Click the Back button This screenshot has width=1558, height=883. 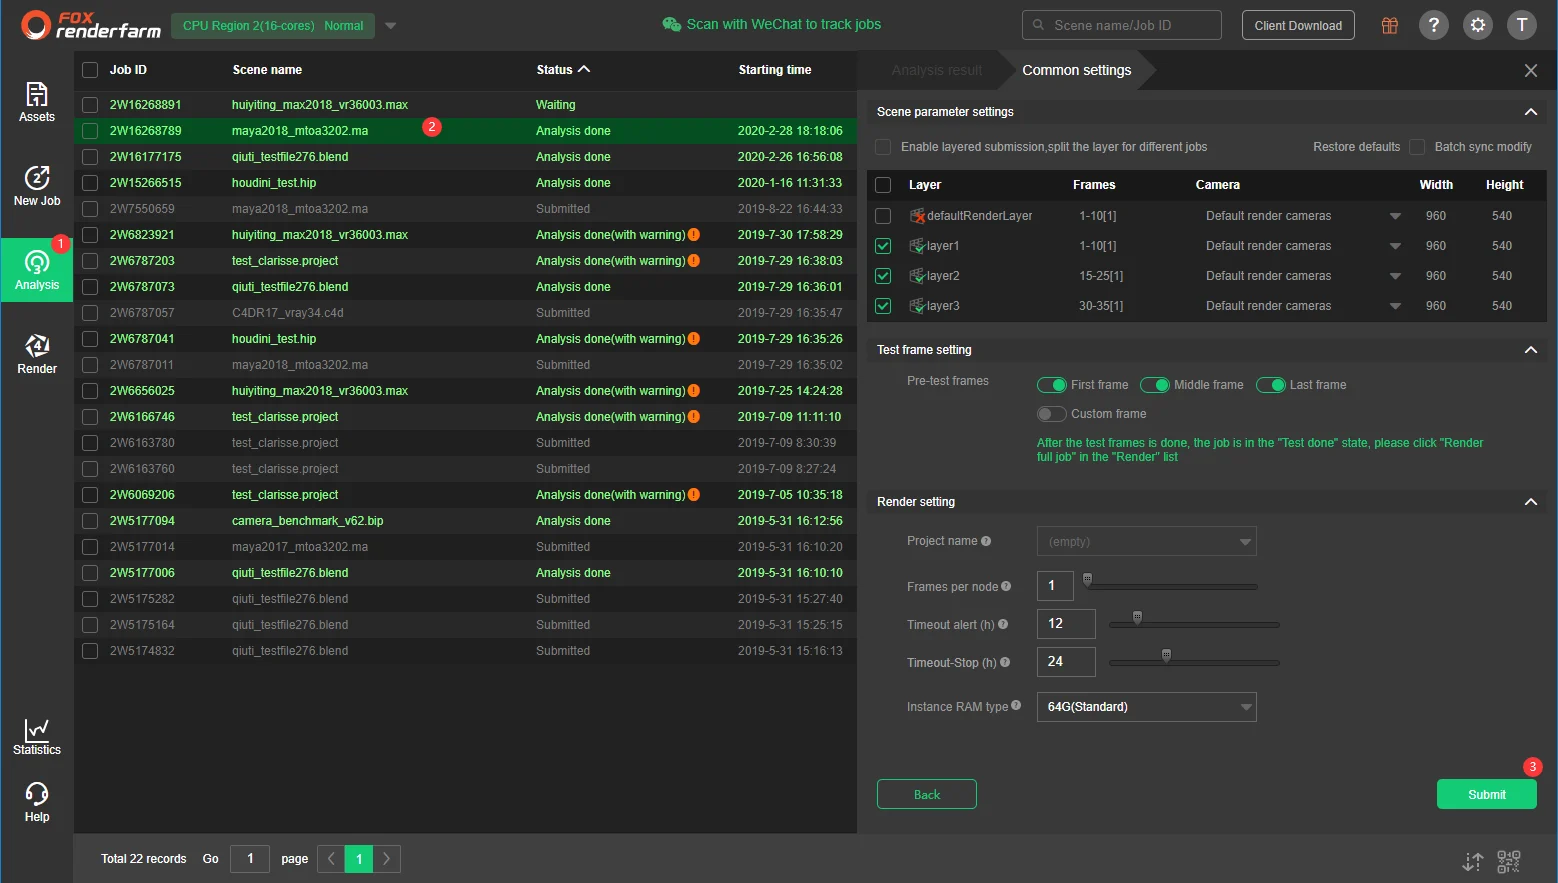(927, 794)
